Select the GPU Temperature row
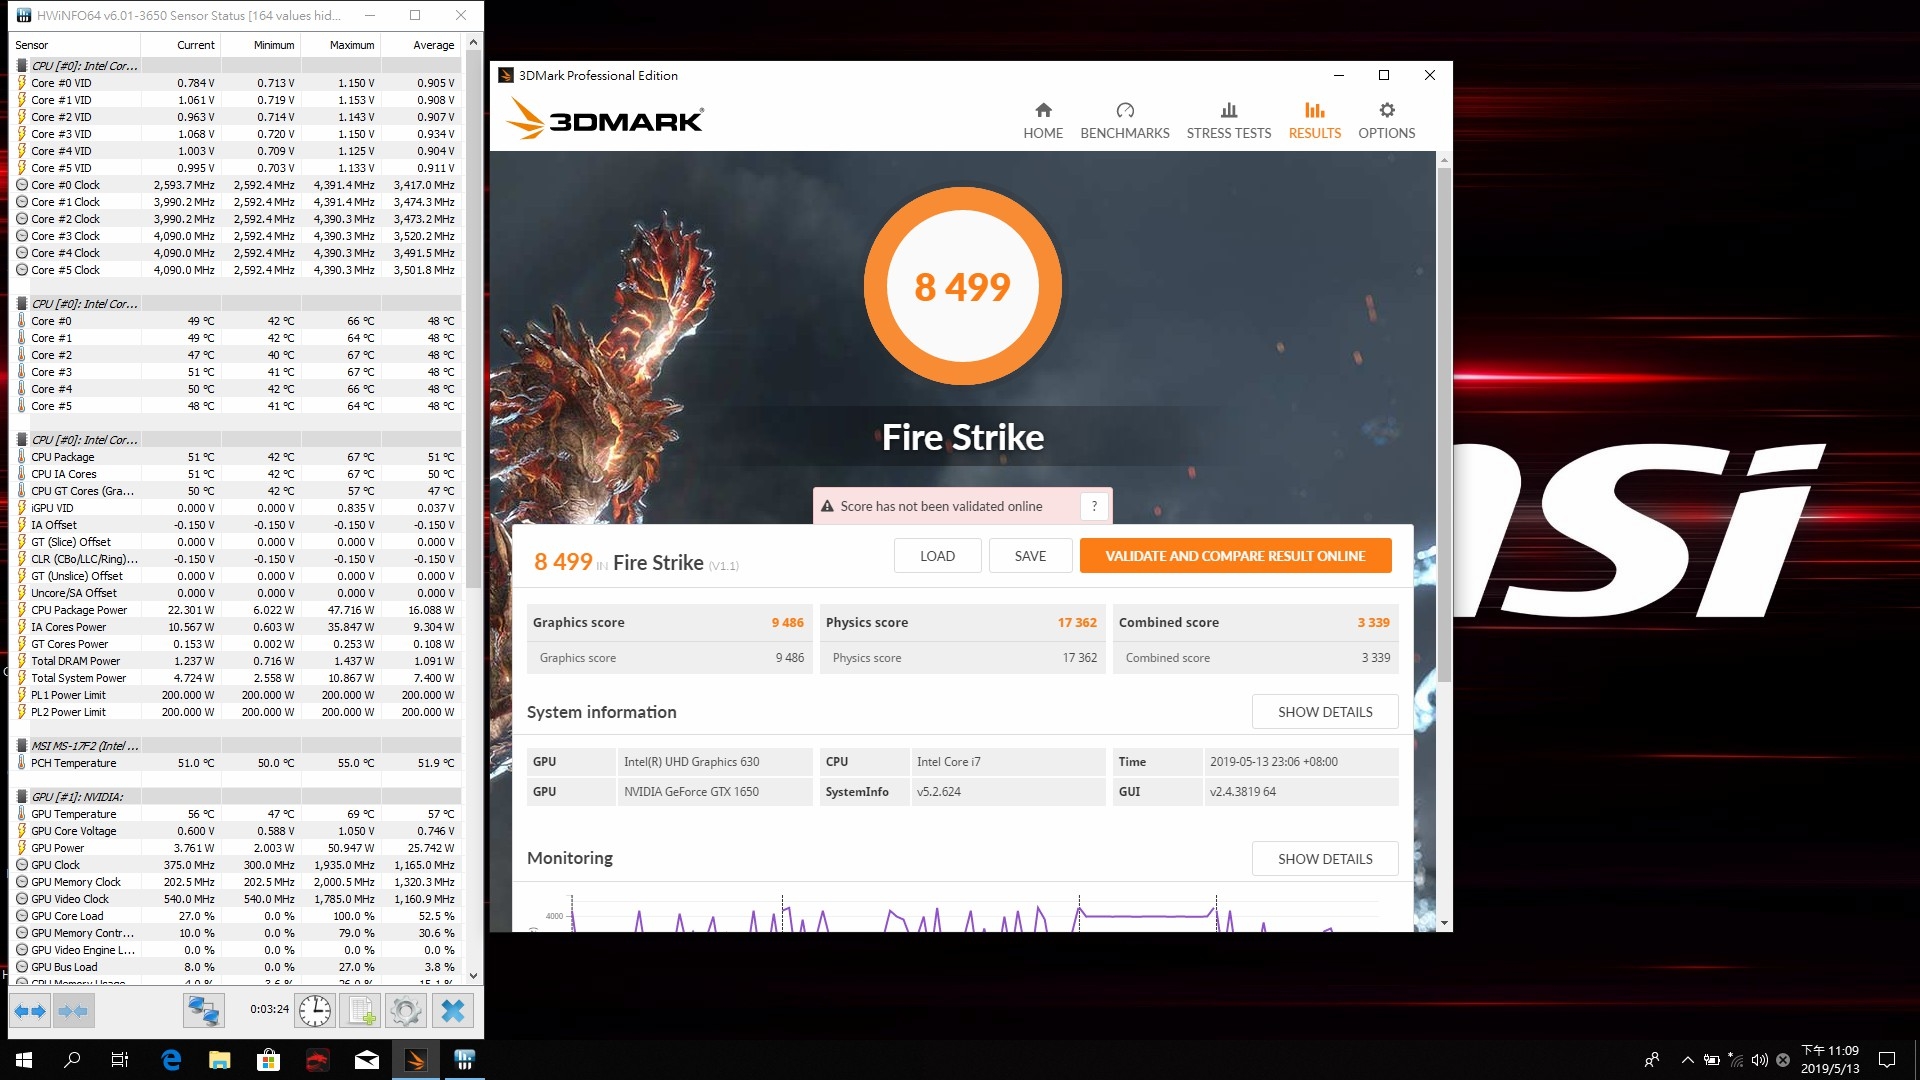Screen dimensions: 1920x1080 coord(237,814)
